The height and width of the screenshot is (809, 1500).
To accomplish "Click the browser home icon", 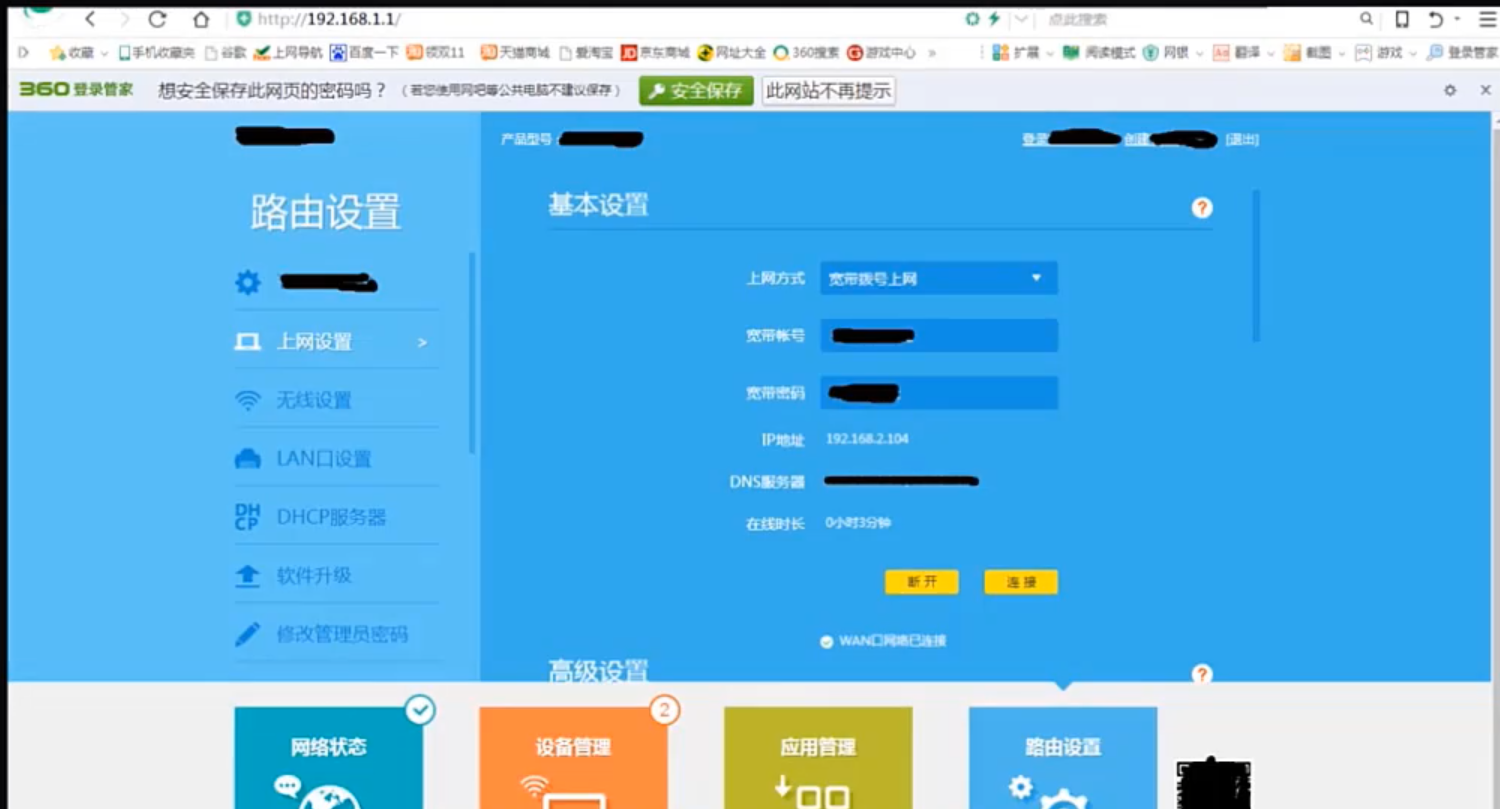I will (x=201, y=20).
